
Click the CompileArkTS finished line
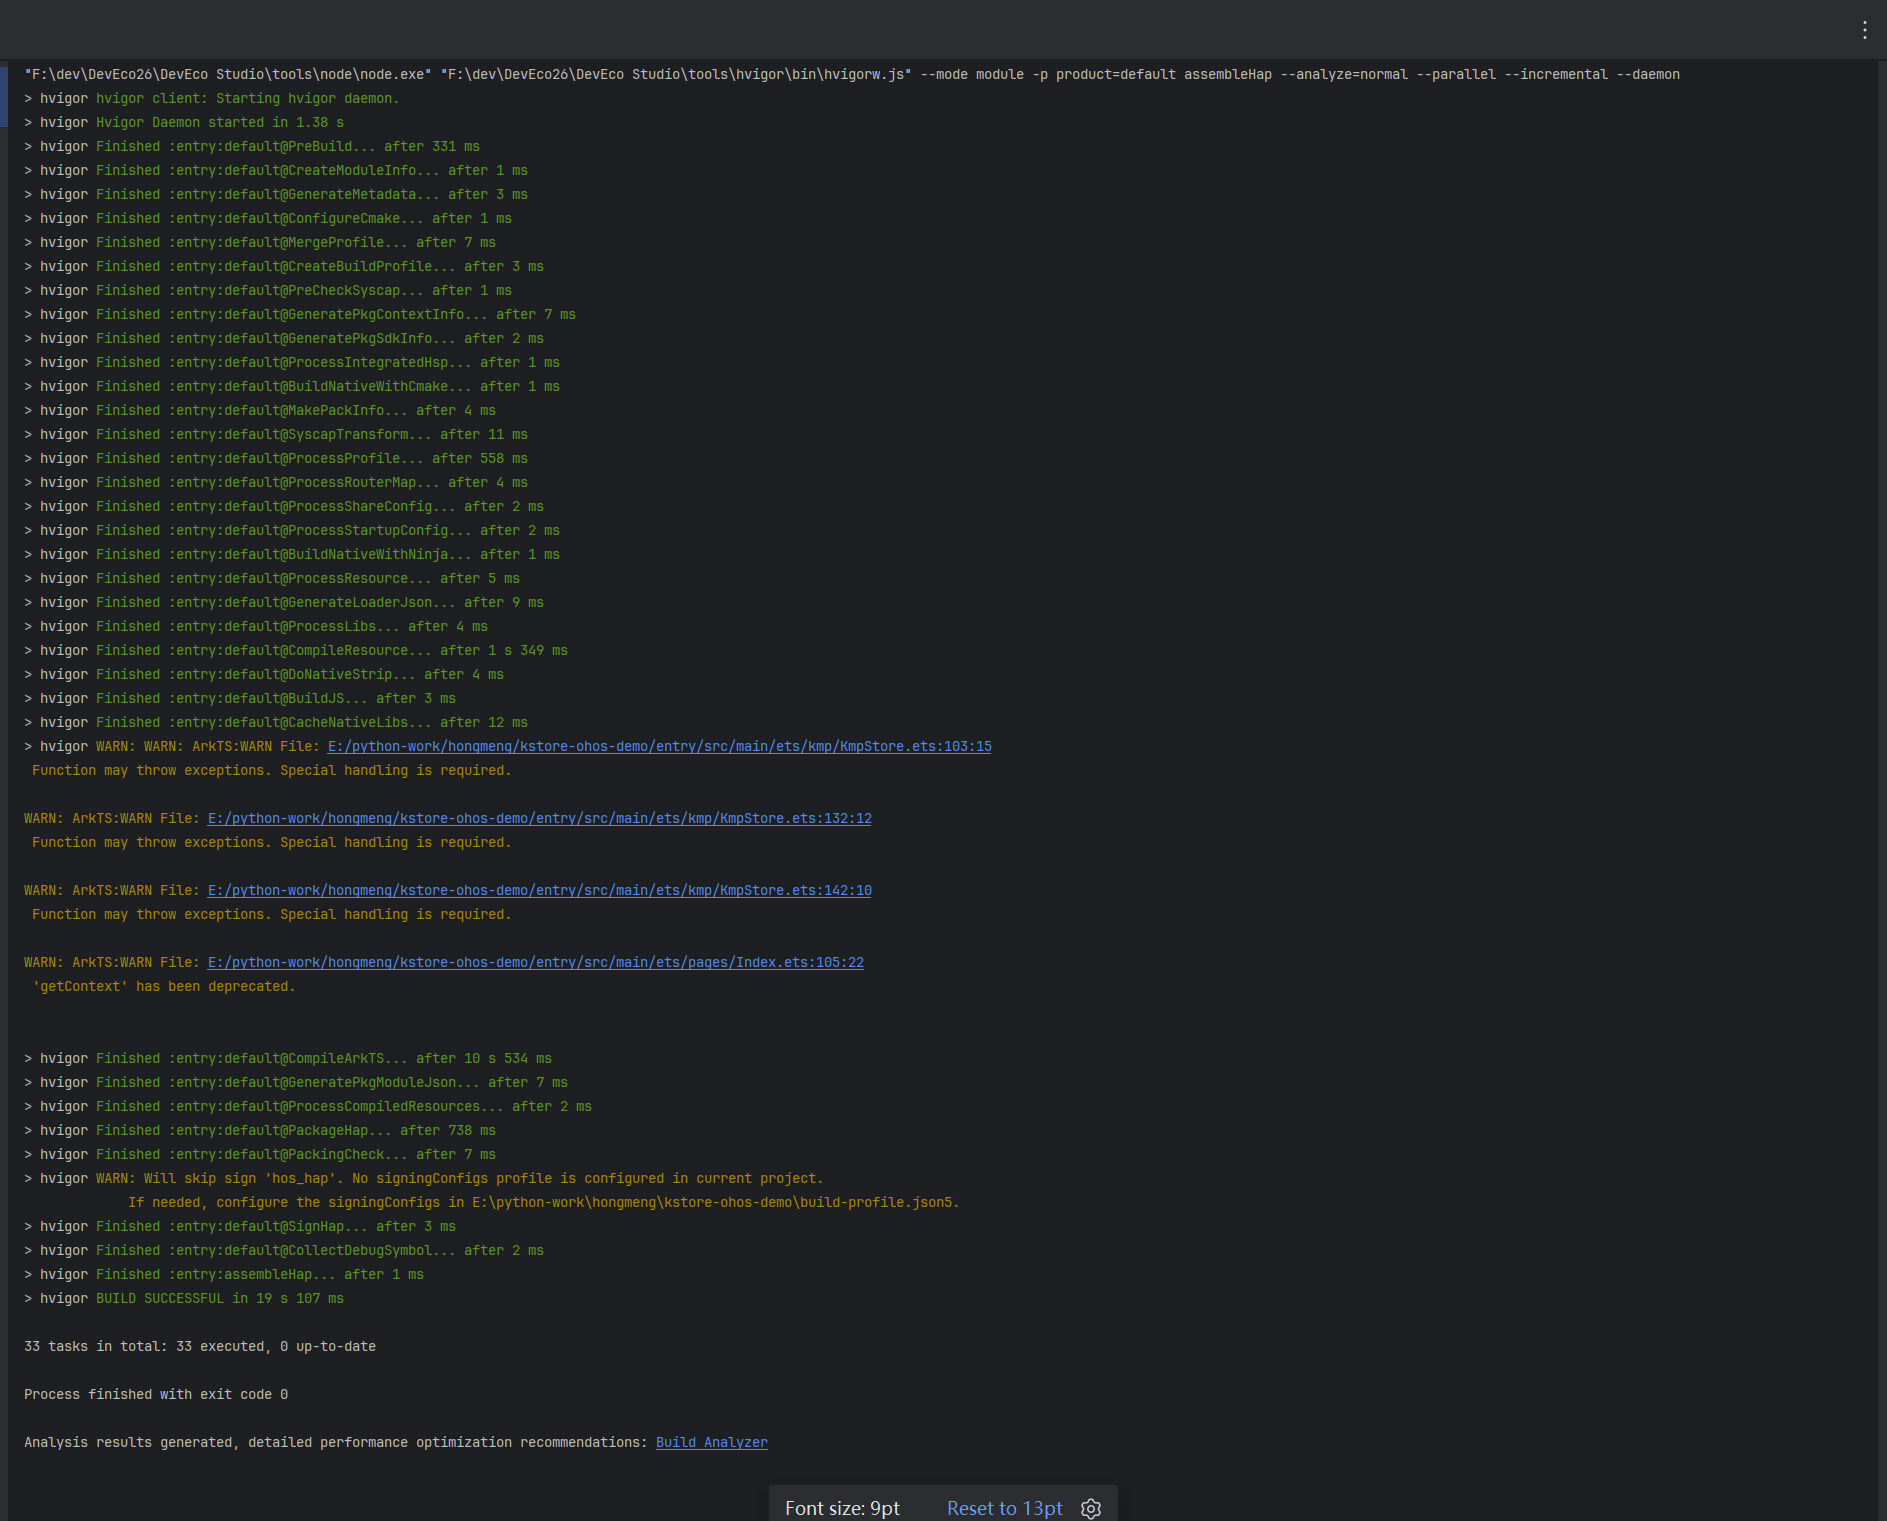click(288, 1058)
